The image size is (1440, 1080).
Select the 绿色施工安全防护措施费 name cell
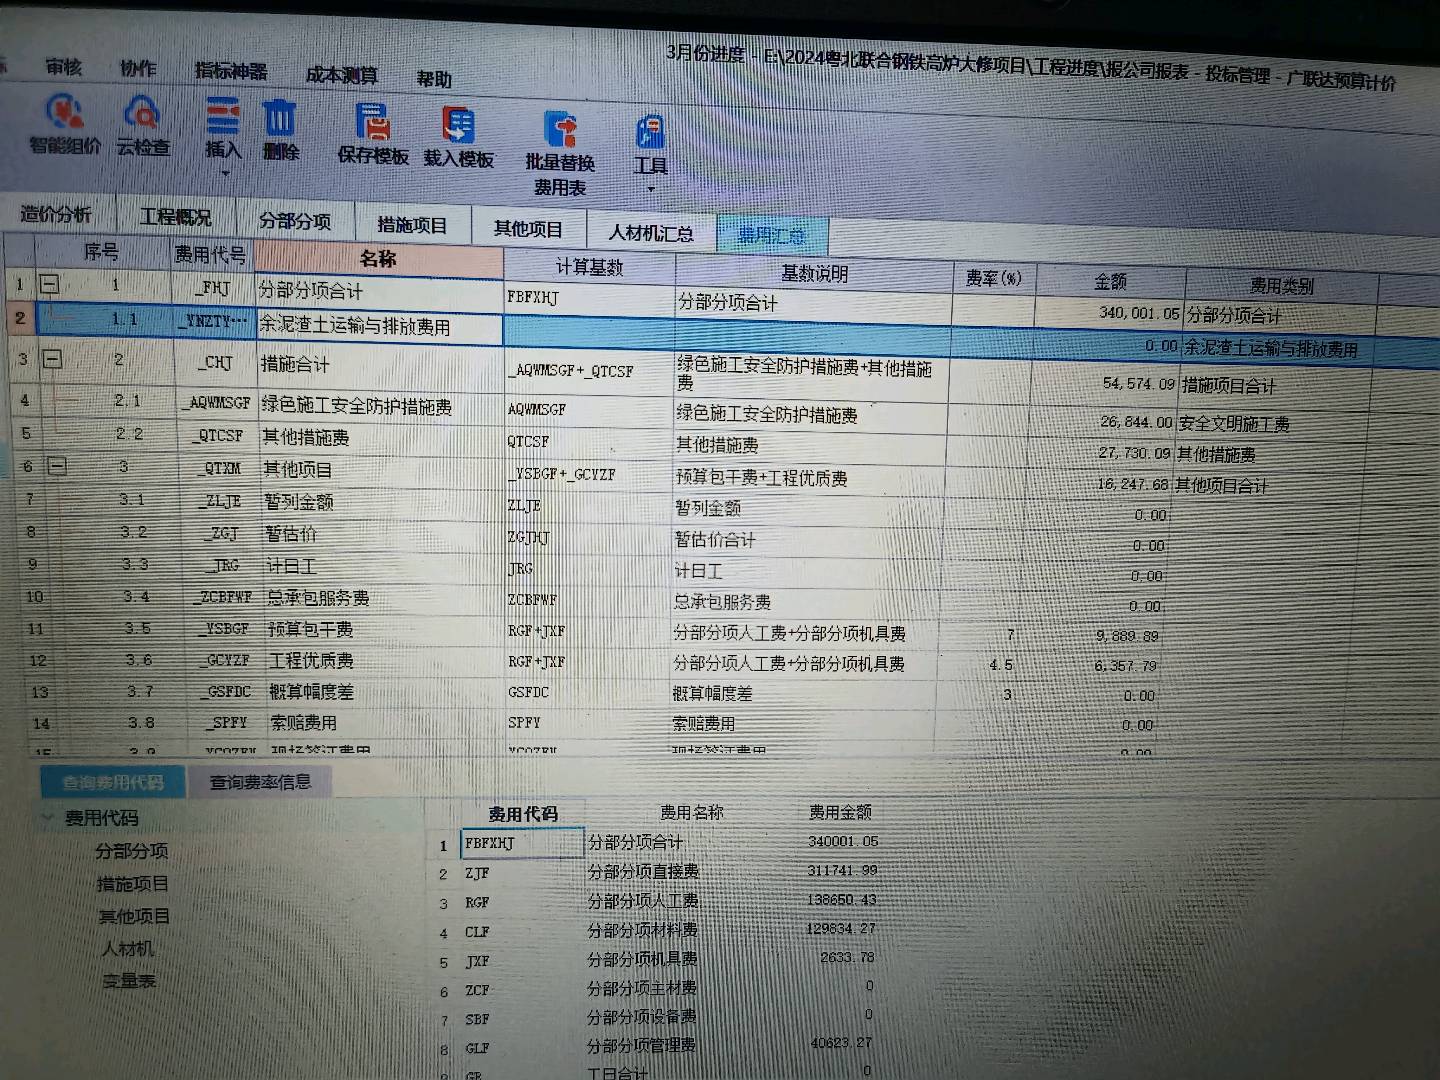tap(380, 407)
